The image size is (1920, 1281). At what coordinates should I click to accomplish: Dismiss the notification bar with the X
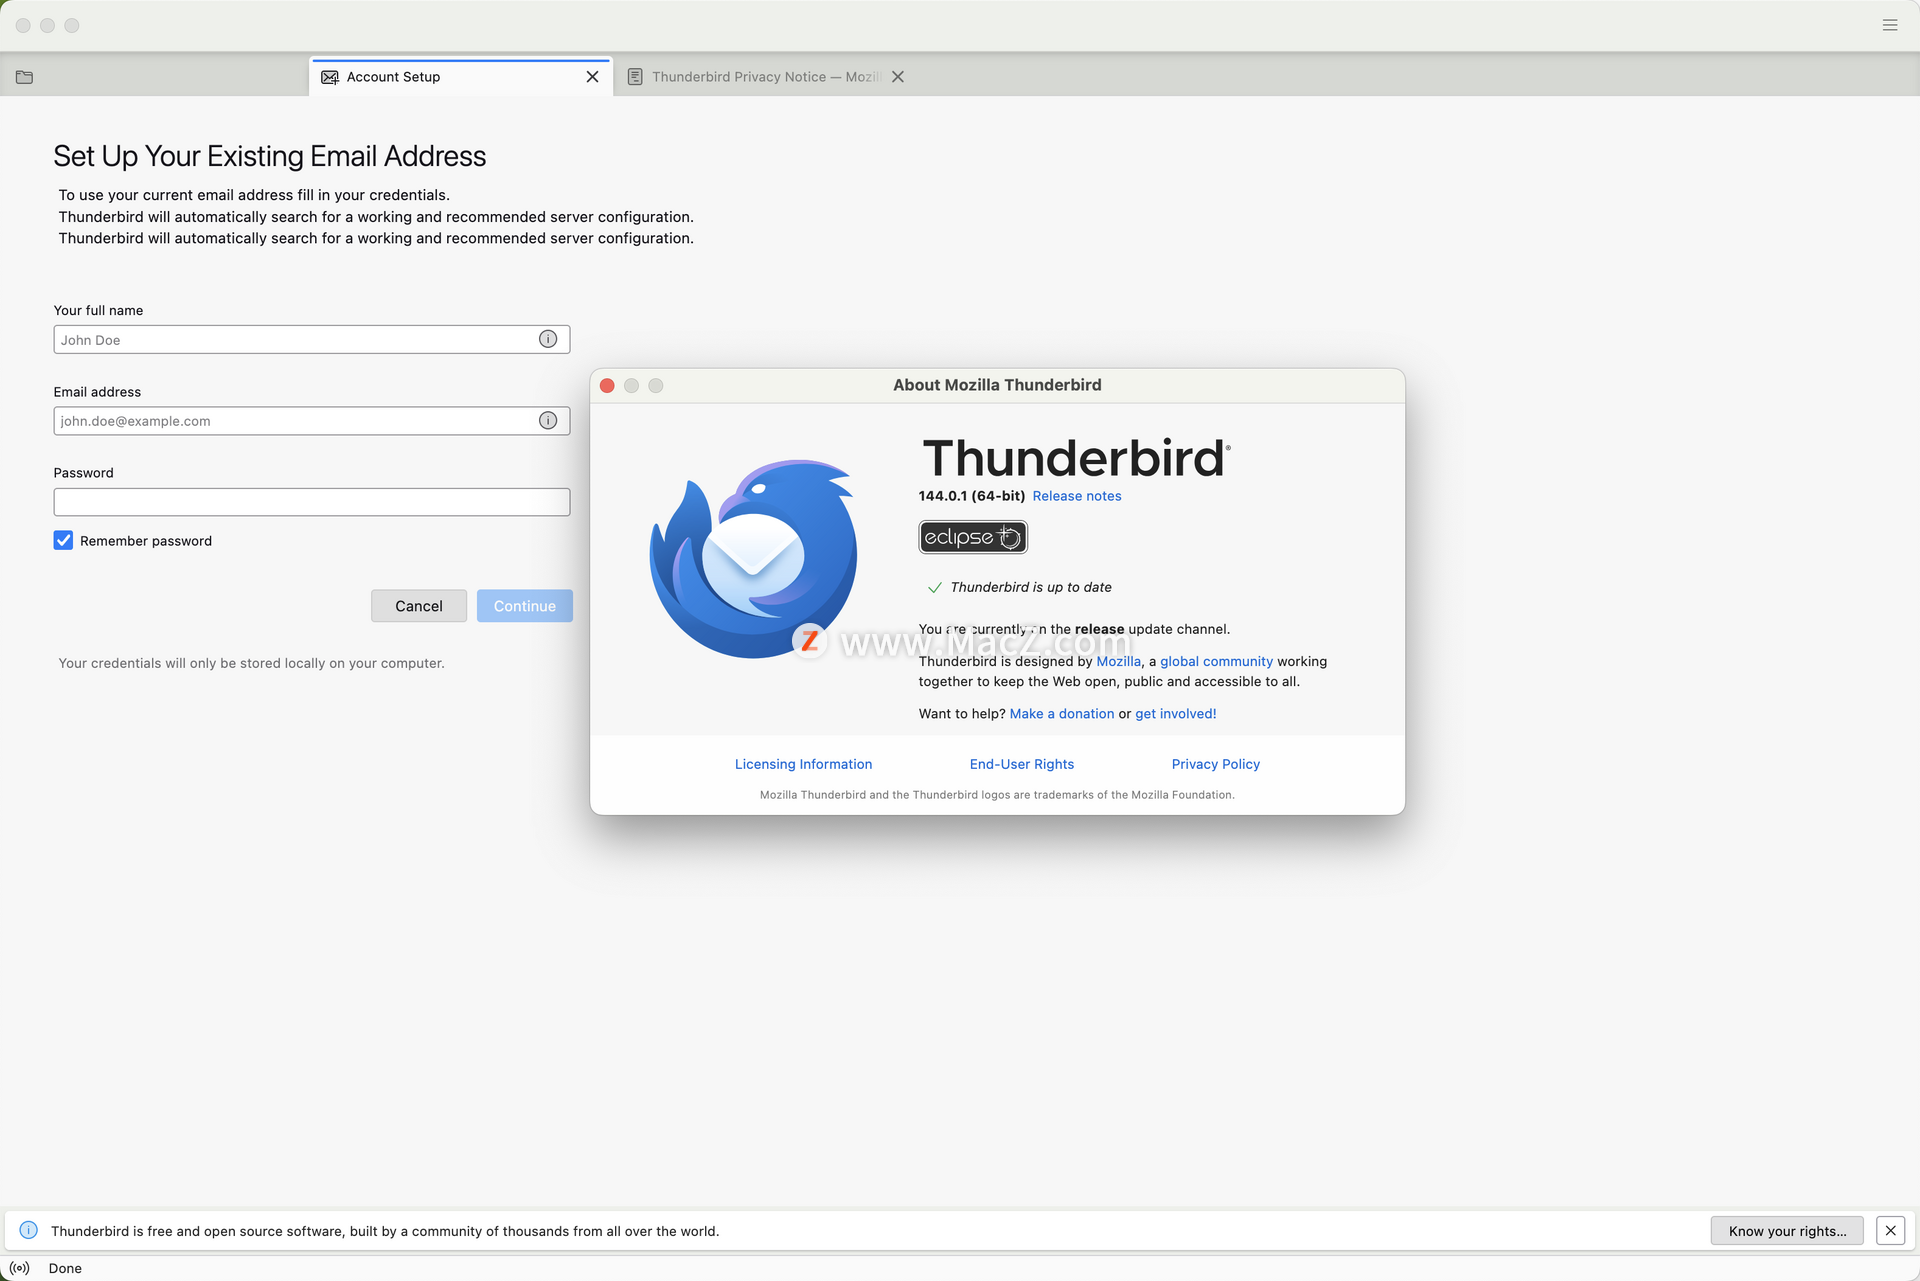pyautogui.click(x=1890, y=1231)
